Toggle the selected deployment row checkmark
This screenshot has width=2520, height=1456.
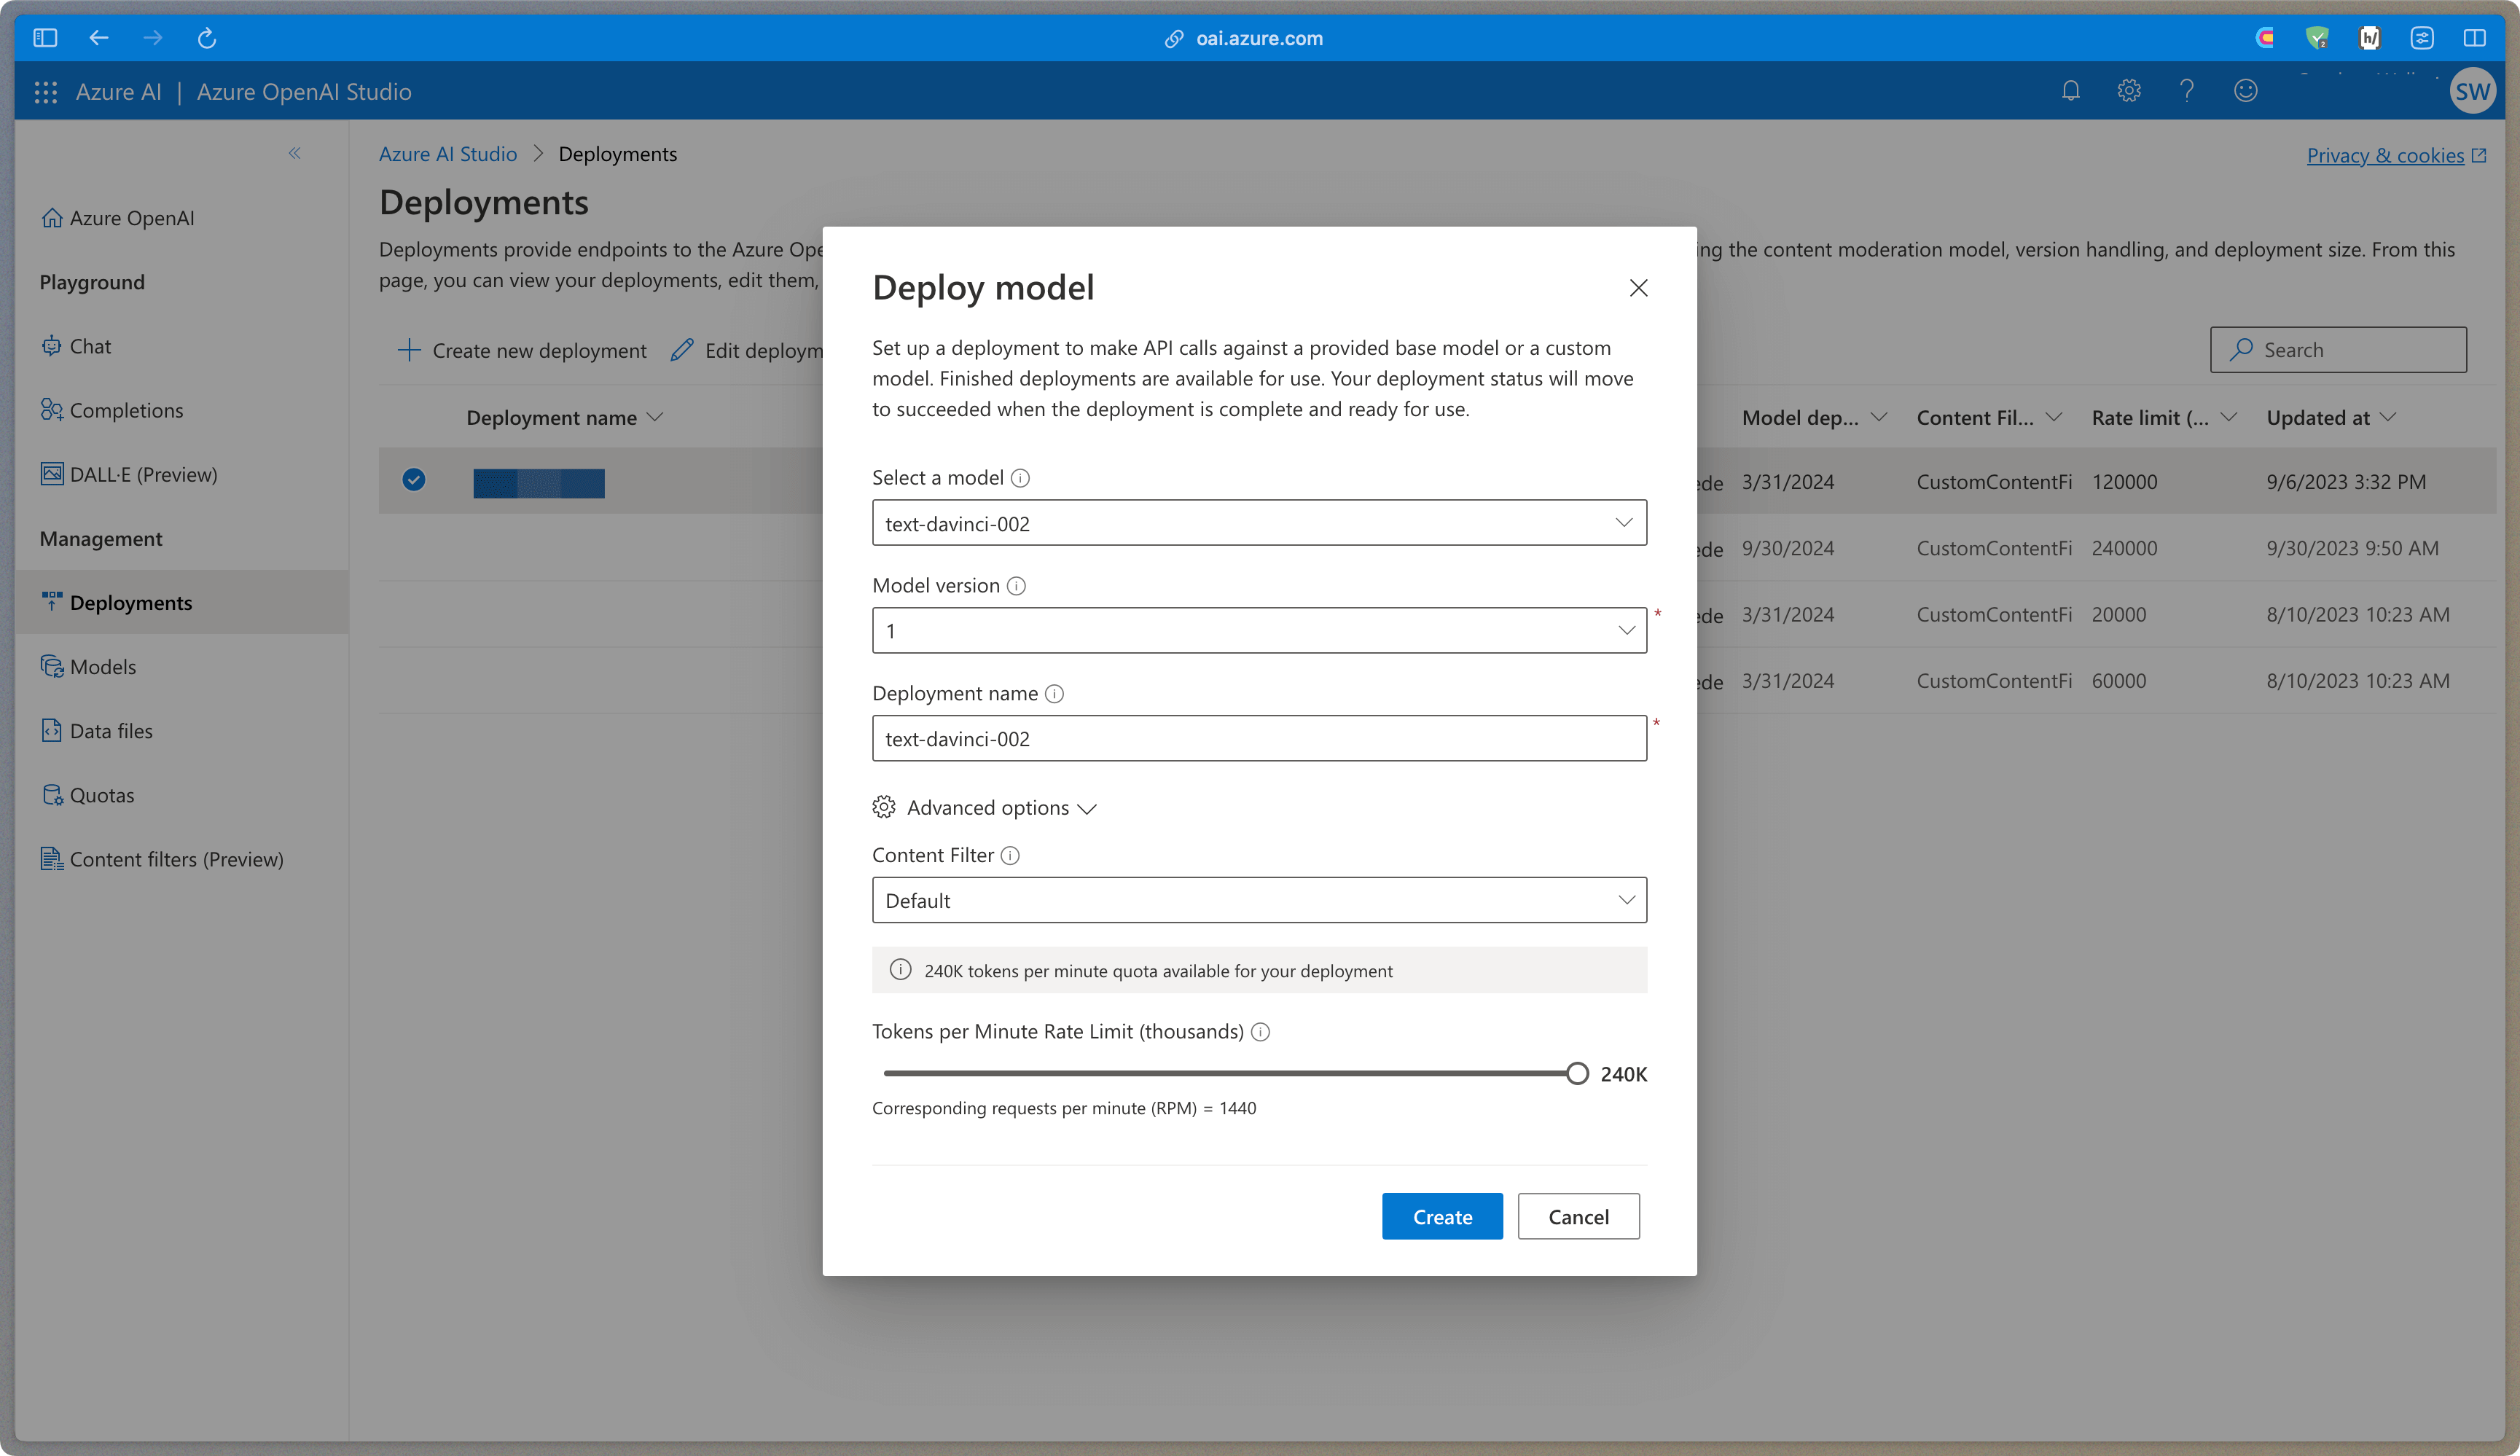click(x=414, y=481)
